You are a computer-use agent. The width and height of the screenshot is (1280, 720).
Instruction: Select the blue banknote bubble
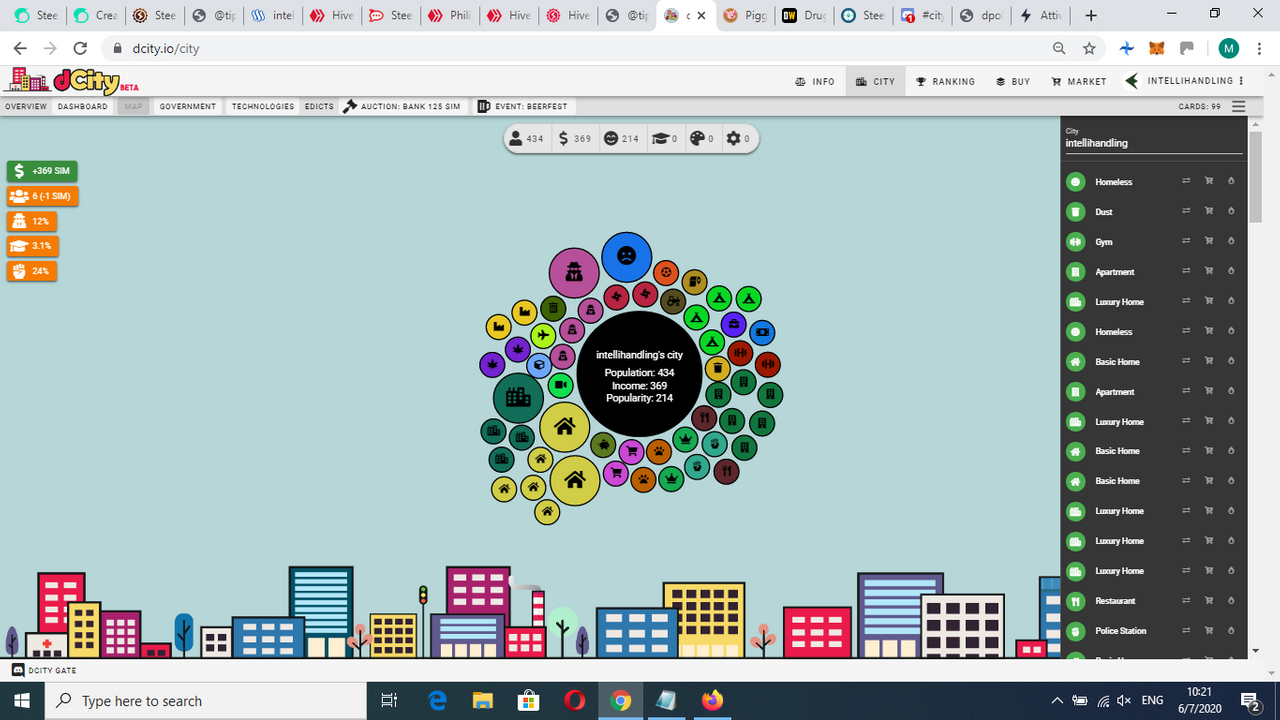pos(762,332)
